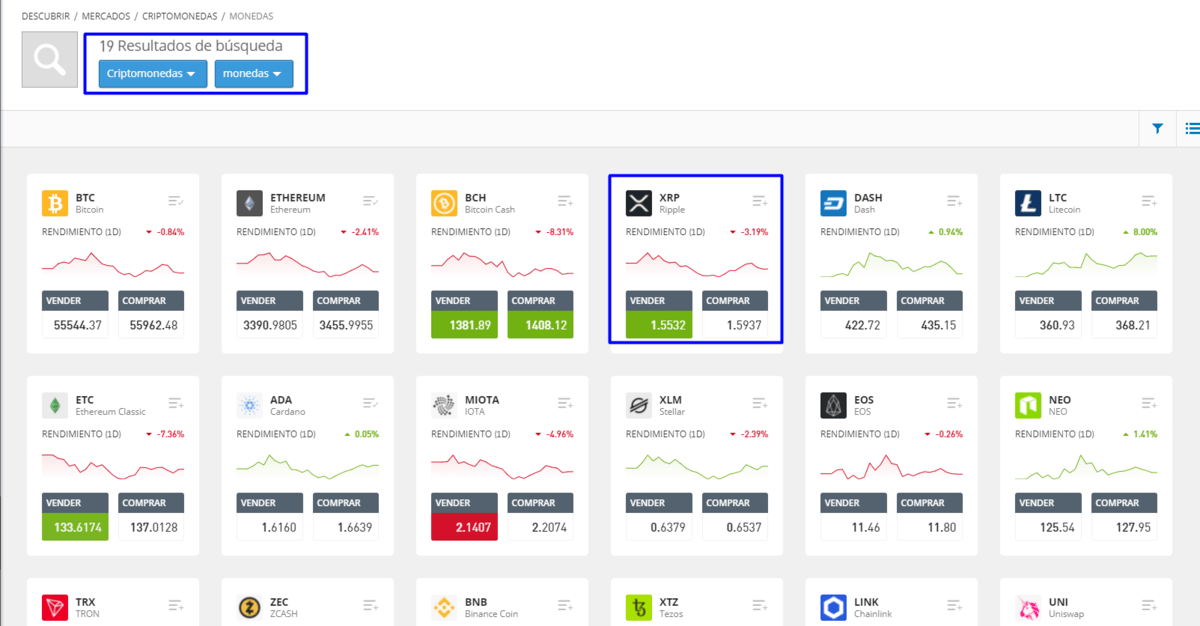Switch to list view icon

click(1191, 128)
